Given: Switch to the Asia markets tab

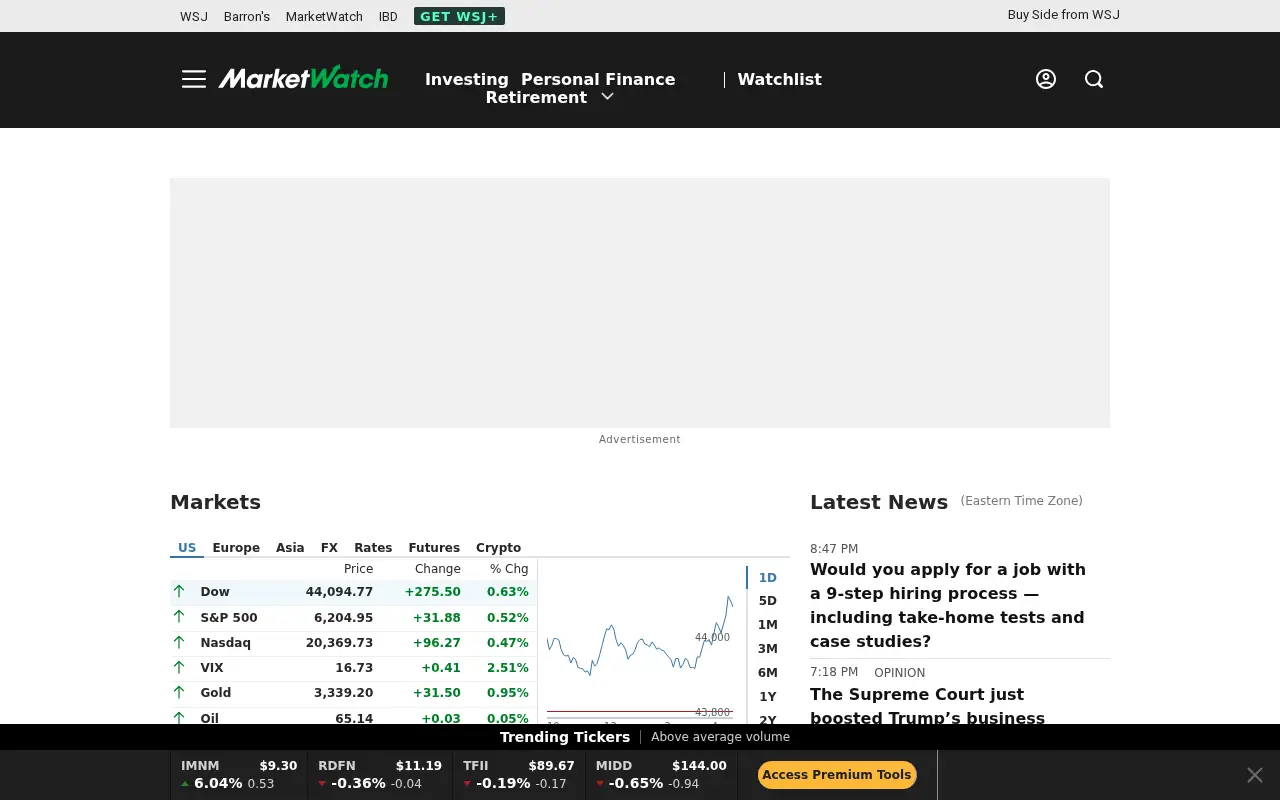Looking at the screenshot, I should [x=290, y=548].
